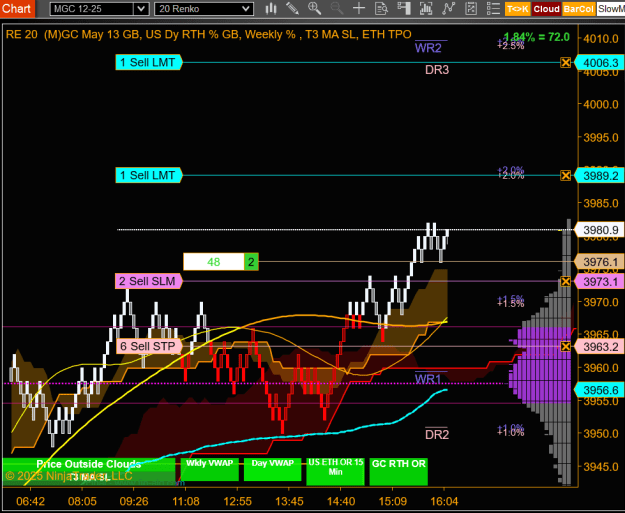Click the 1.84% = 72.0 readout
The width and height of the screenshot is (625, 513).
[537, 37]
